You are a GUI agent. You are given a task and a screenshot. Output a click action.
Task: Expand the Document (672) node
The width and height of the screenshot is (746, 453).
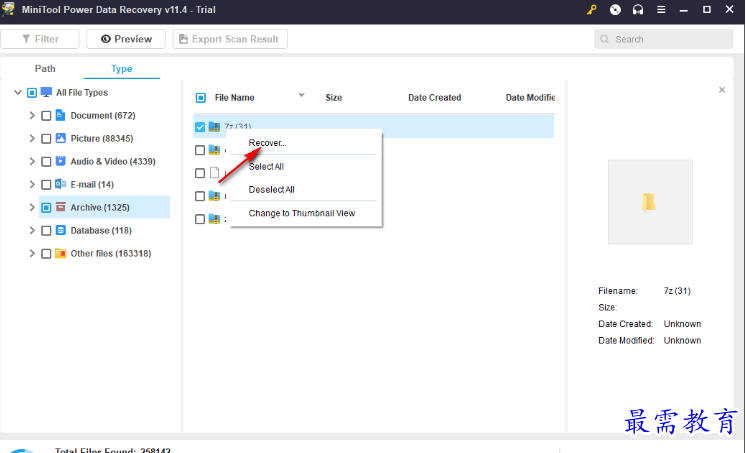pyautogui.click(x=32, y=115)
